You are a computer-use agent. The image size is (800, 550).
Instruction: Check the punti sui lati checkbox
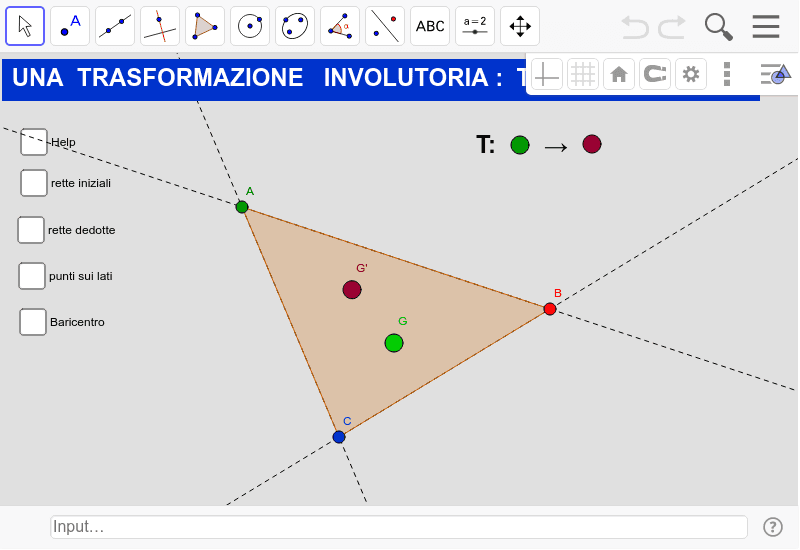[32, 276]
